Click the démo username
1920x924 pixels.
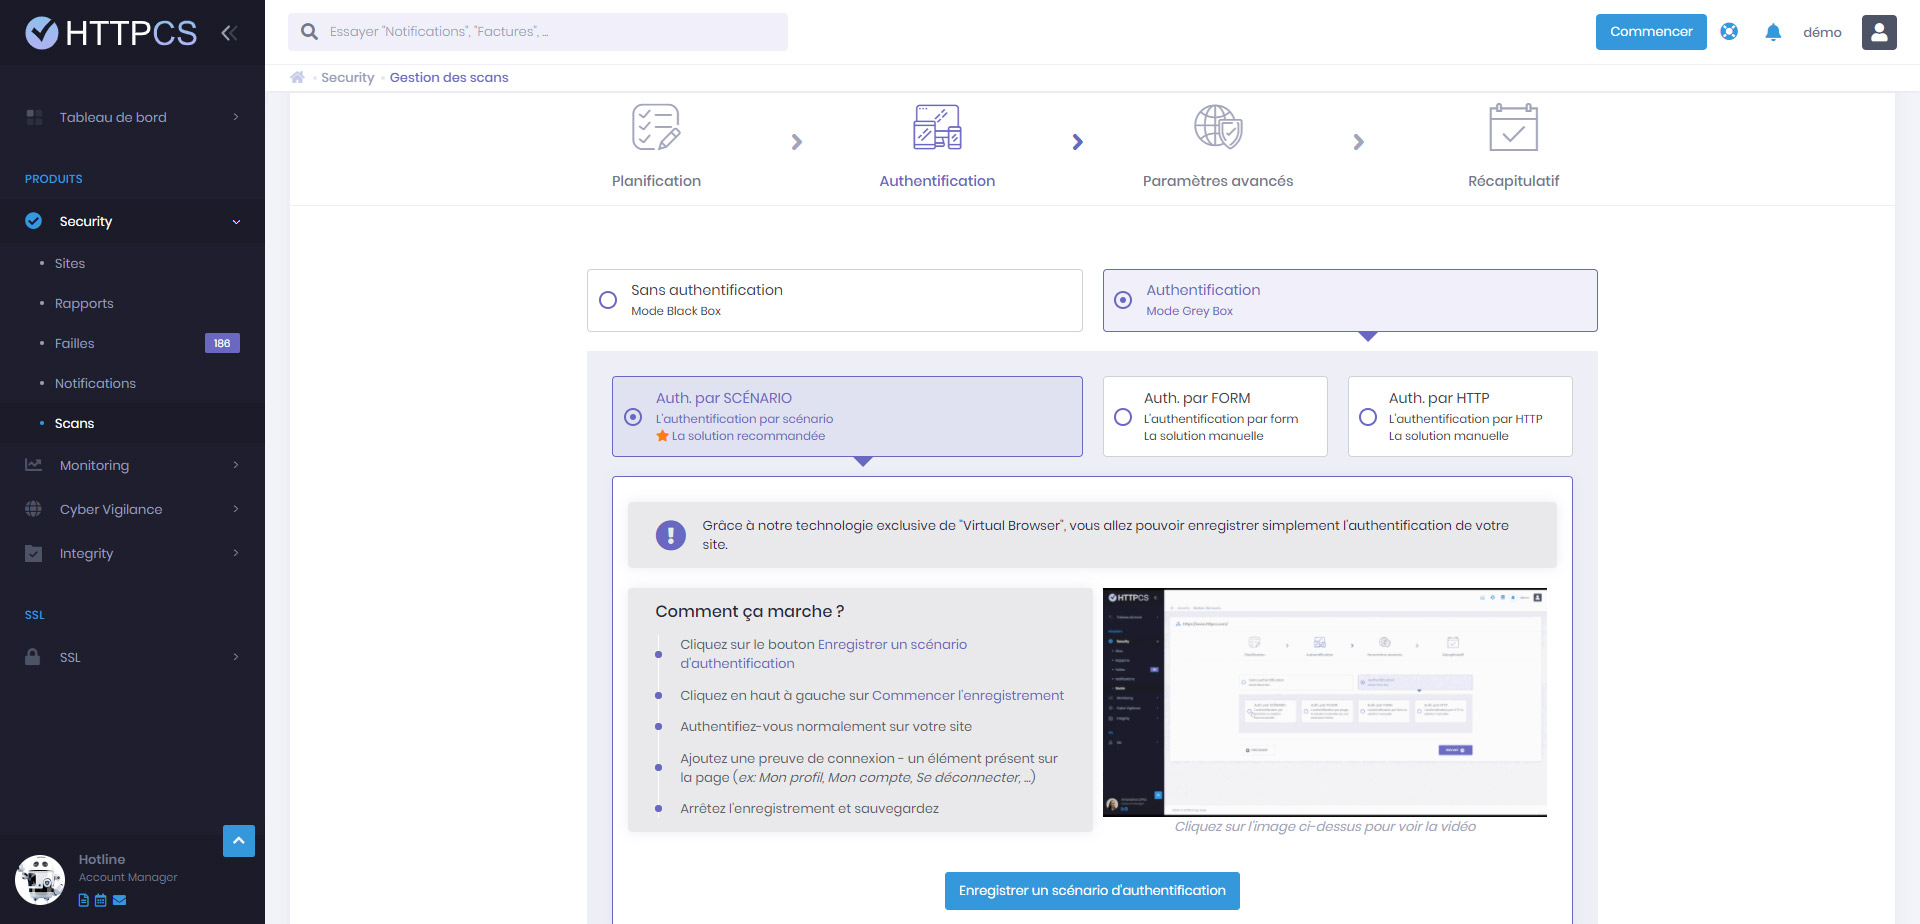(1822, 32)
